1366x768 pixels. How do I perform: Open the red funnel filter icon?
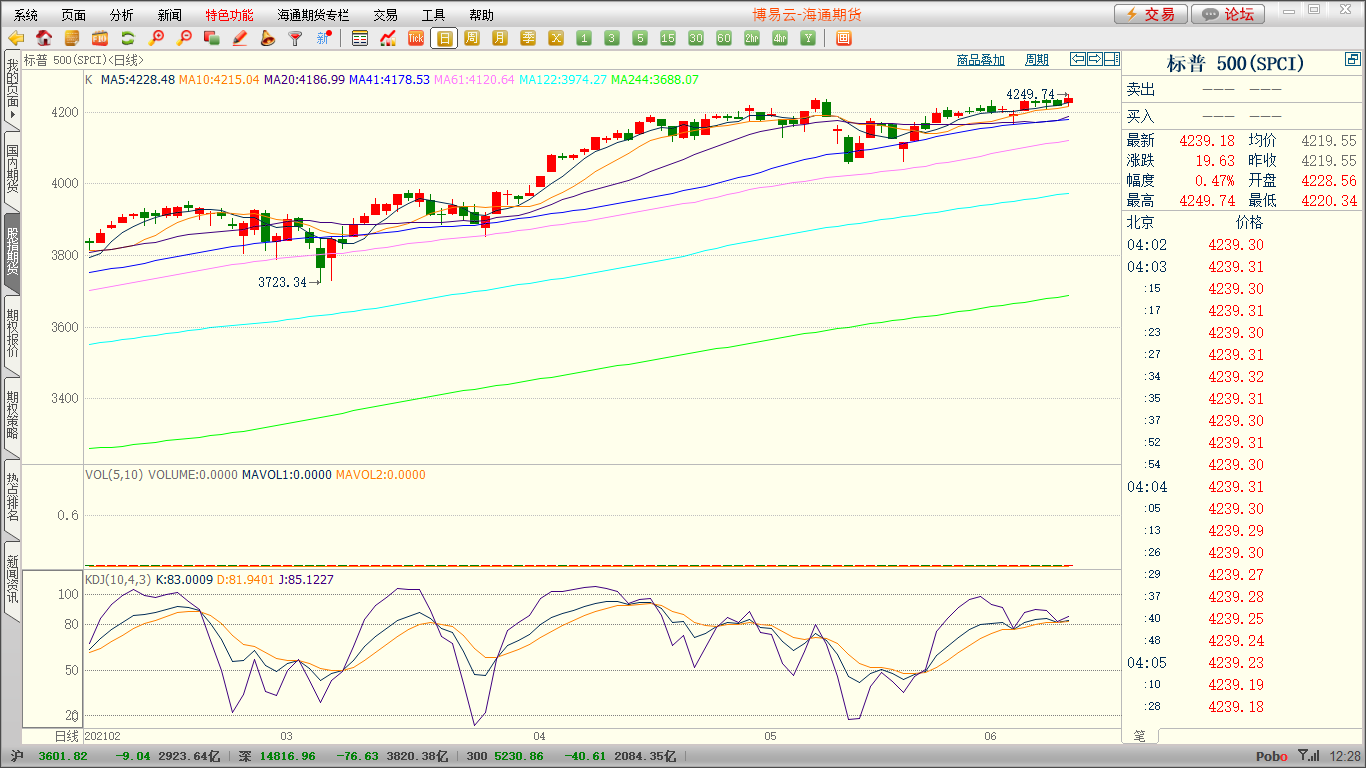[295, 39]
